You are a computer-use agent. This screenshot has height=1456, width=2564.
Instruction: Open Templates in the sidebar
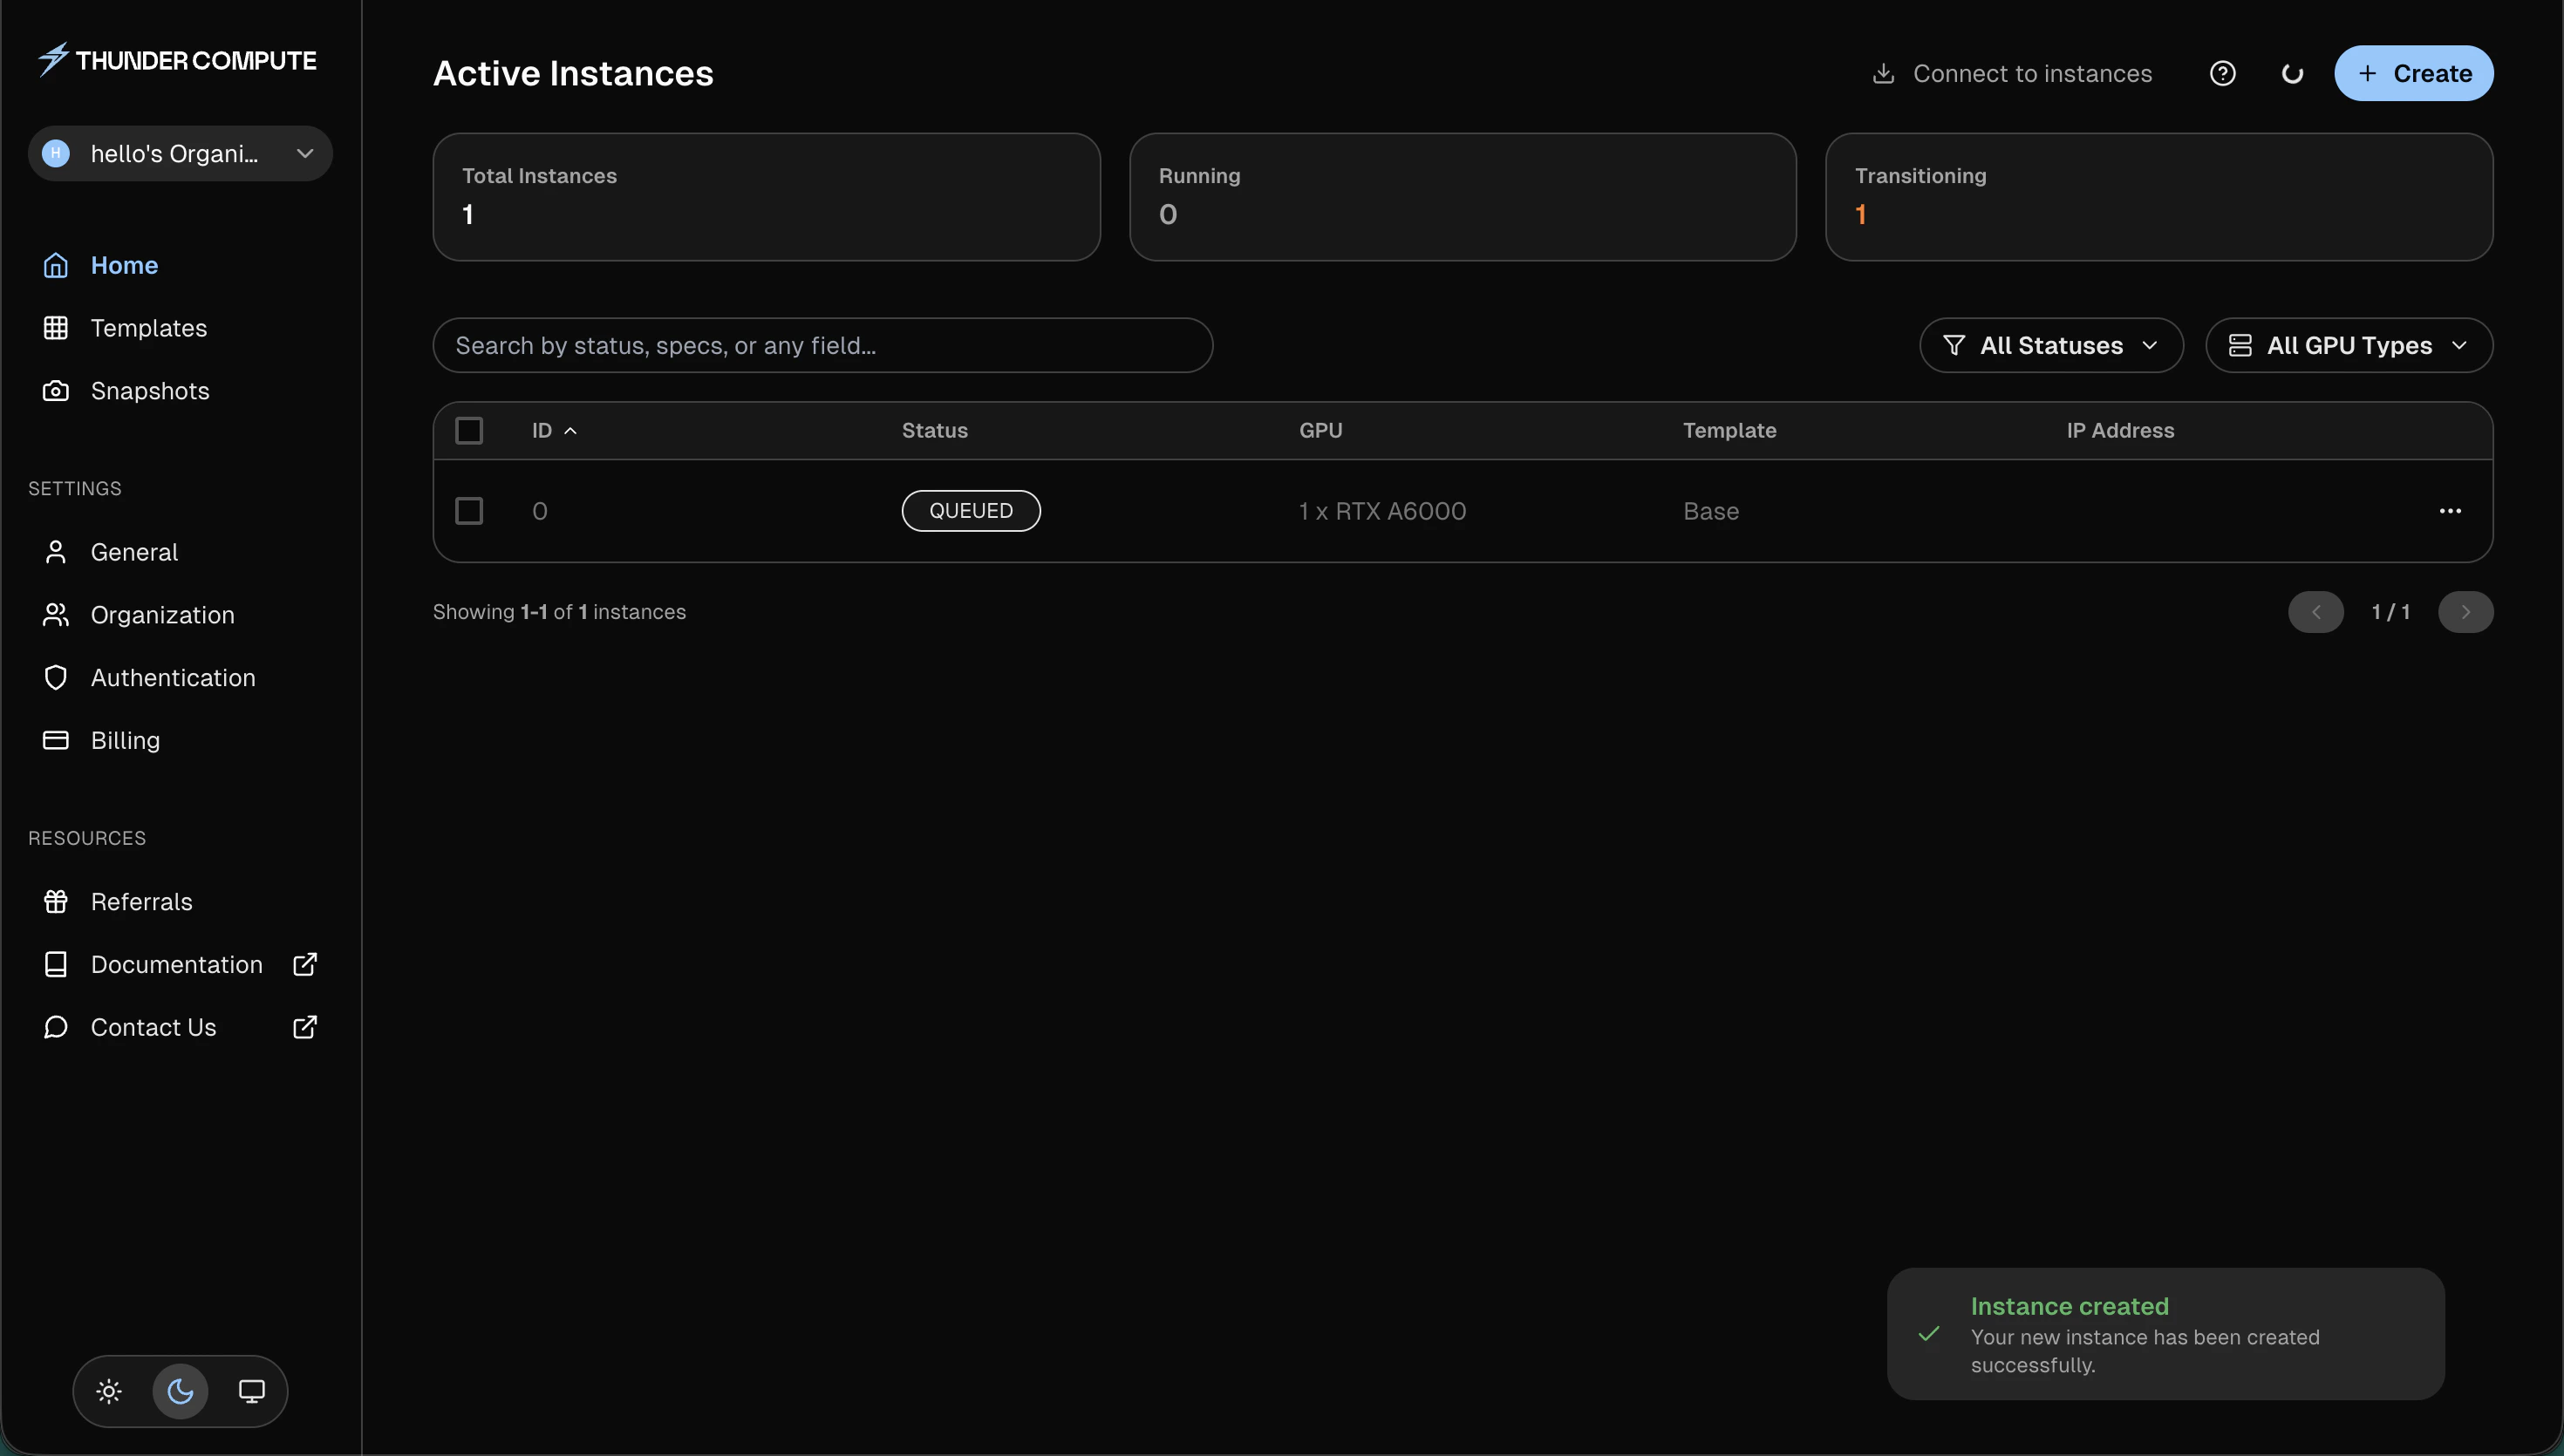(x=180, y=327)
